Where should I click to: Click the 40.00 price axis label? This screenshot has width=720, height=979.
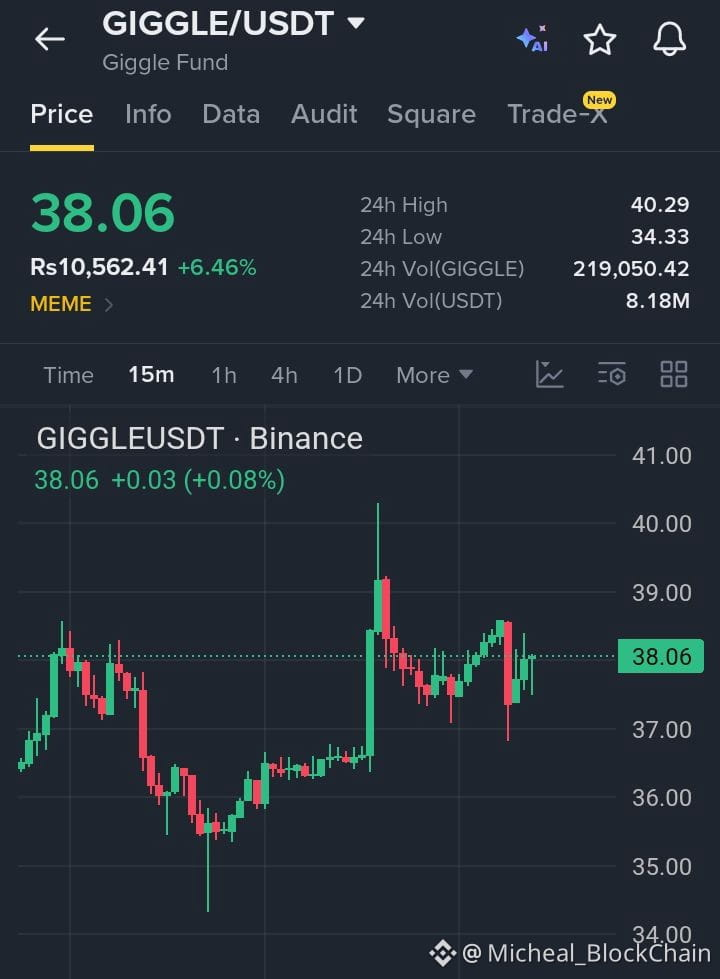(661, 524)
